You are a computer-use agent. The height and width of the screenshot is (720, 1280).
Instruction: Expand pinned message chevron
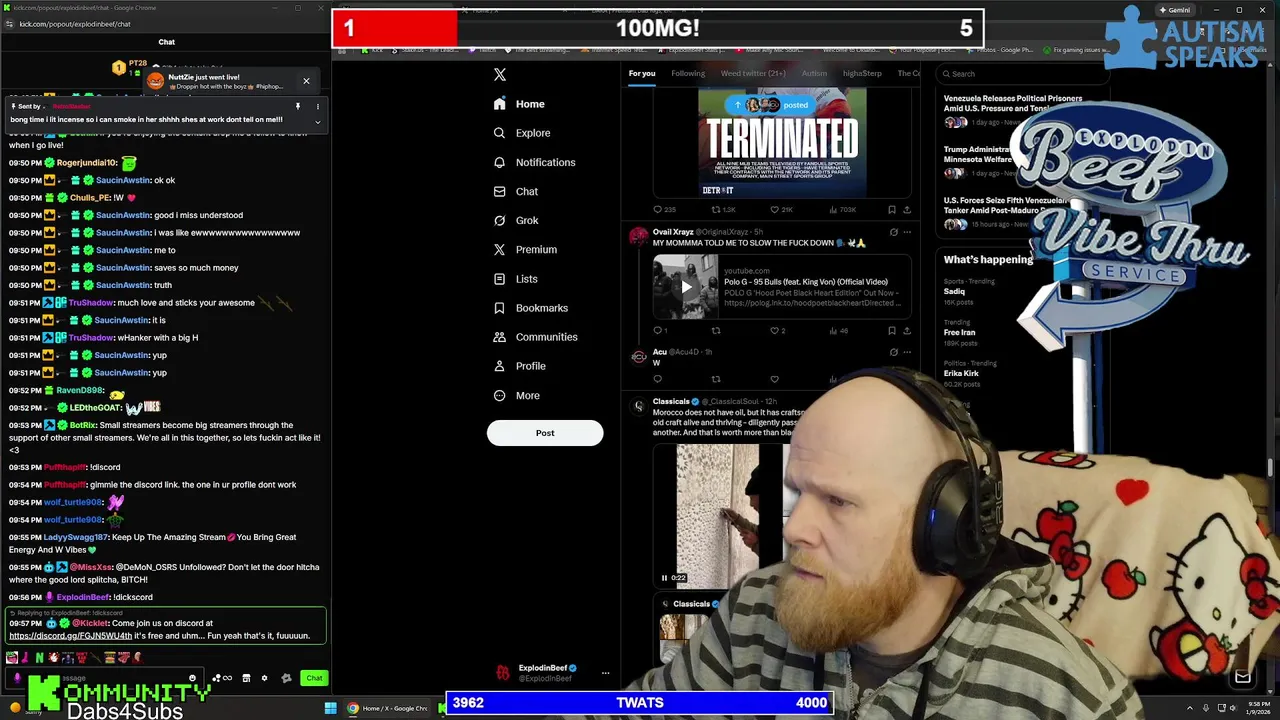click(x=318, y=122)
